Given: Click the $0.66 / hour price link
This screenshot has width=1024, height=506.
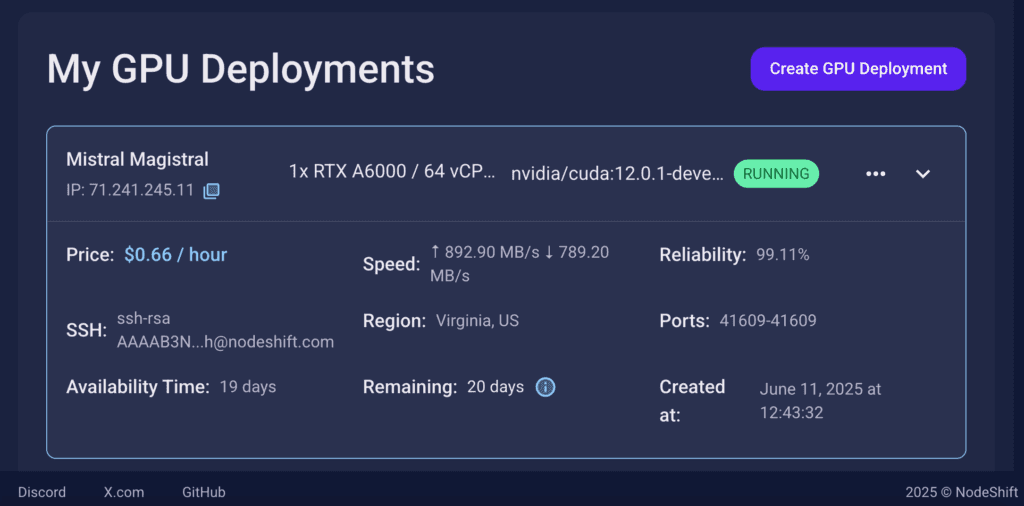Looking at the screenshot, I should click(x=176, y=255).
